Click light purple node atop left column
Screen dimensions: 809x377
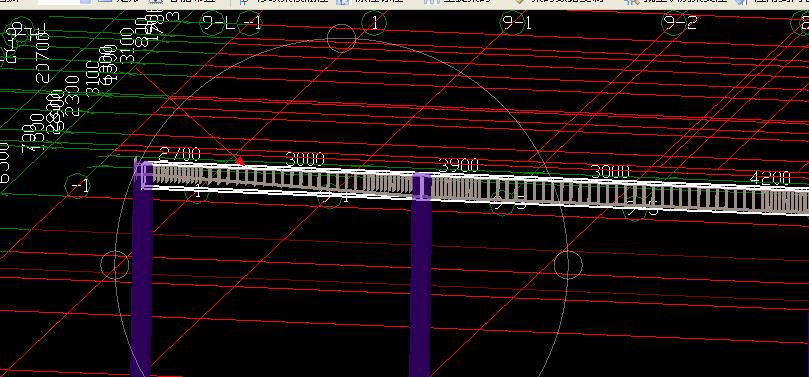[144, 175]
